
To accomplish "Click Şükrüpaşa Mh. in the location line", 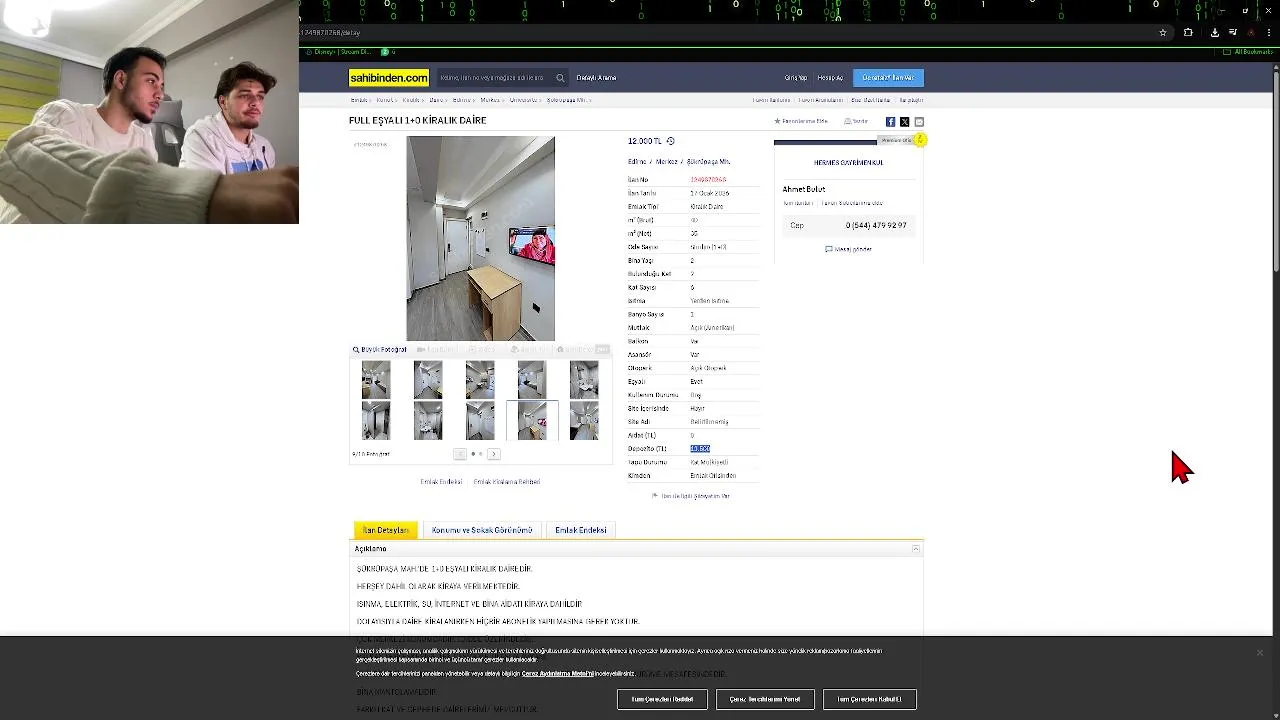I will pos(709,162).
